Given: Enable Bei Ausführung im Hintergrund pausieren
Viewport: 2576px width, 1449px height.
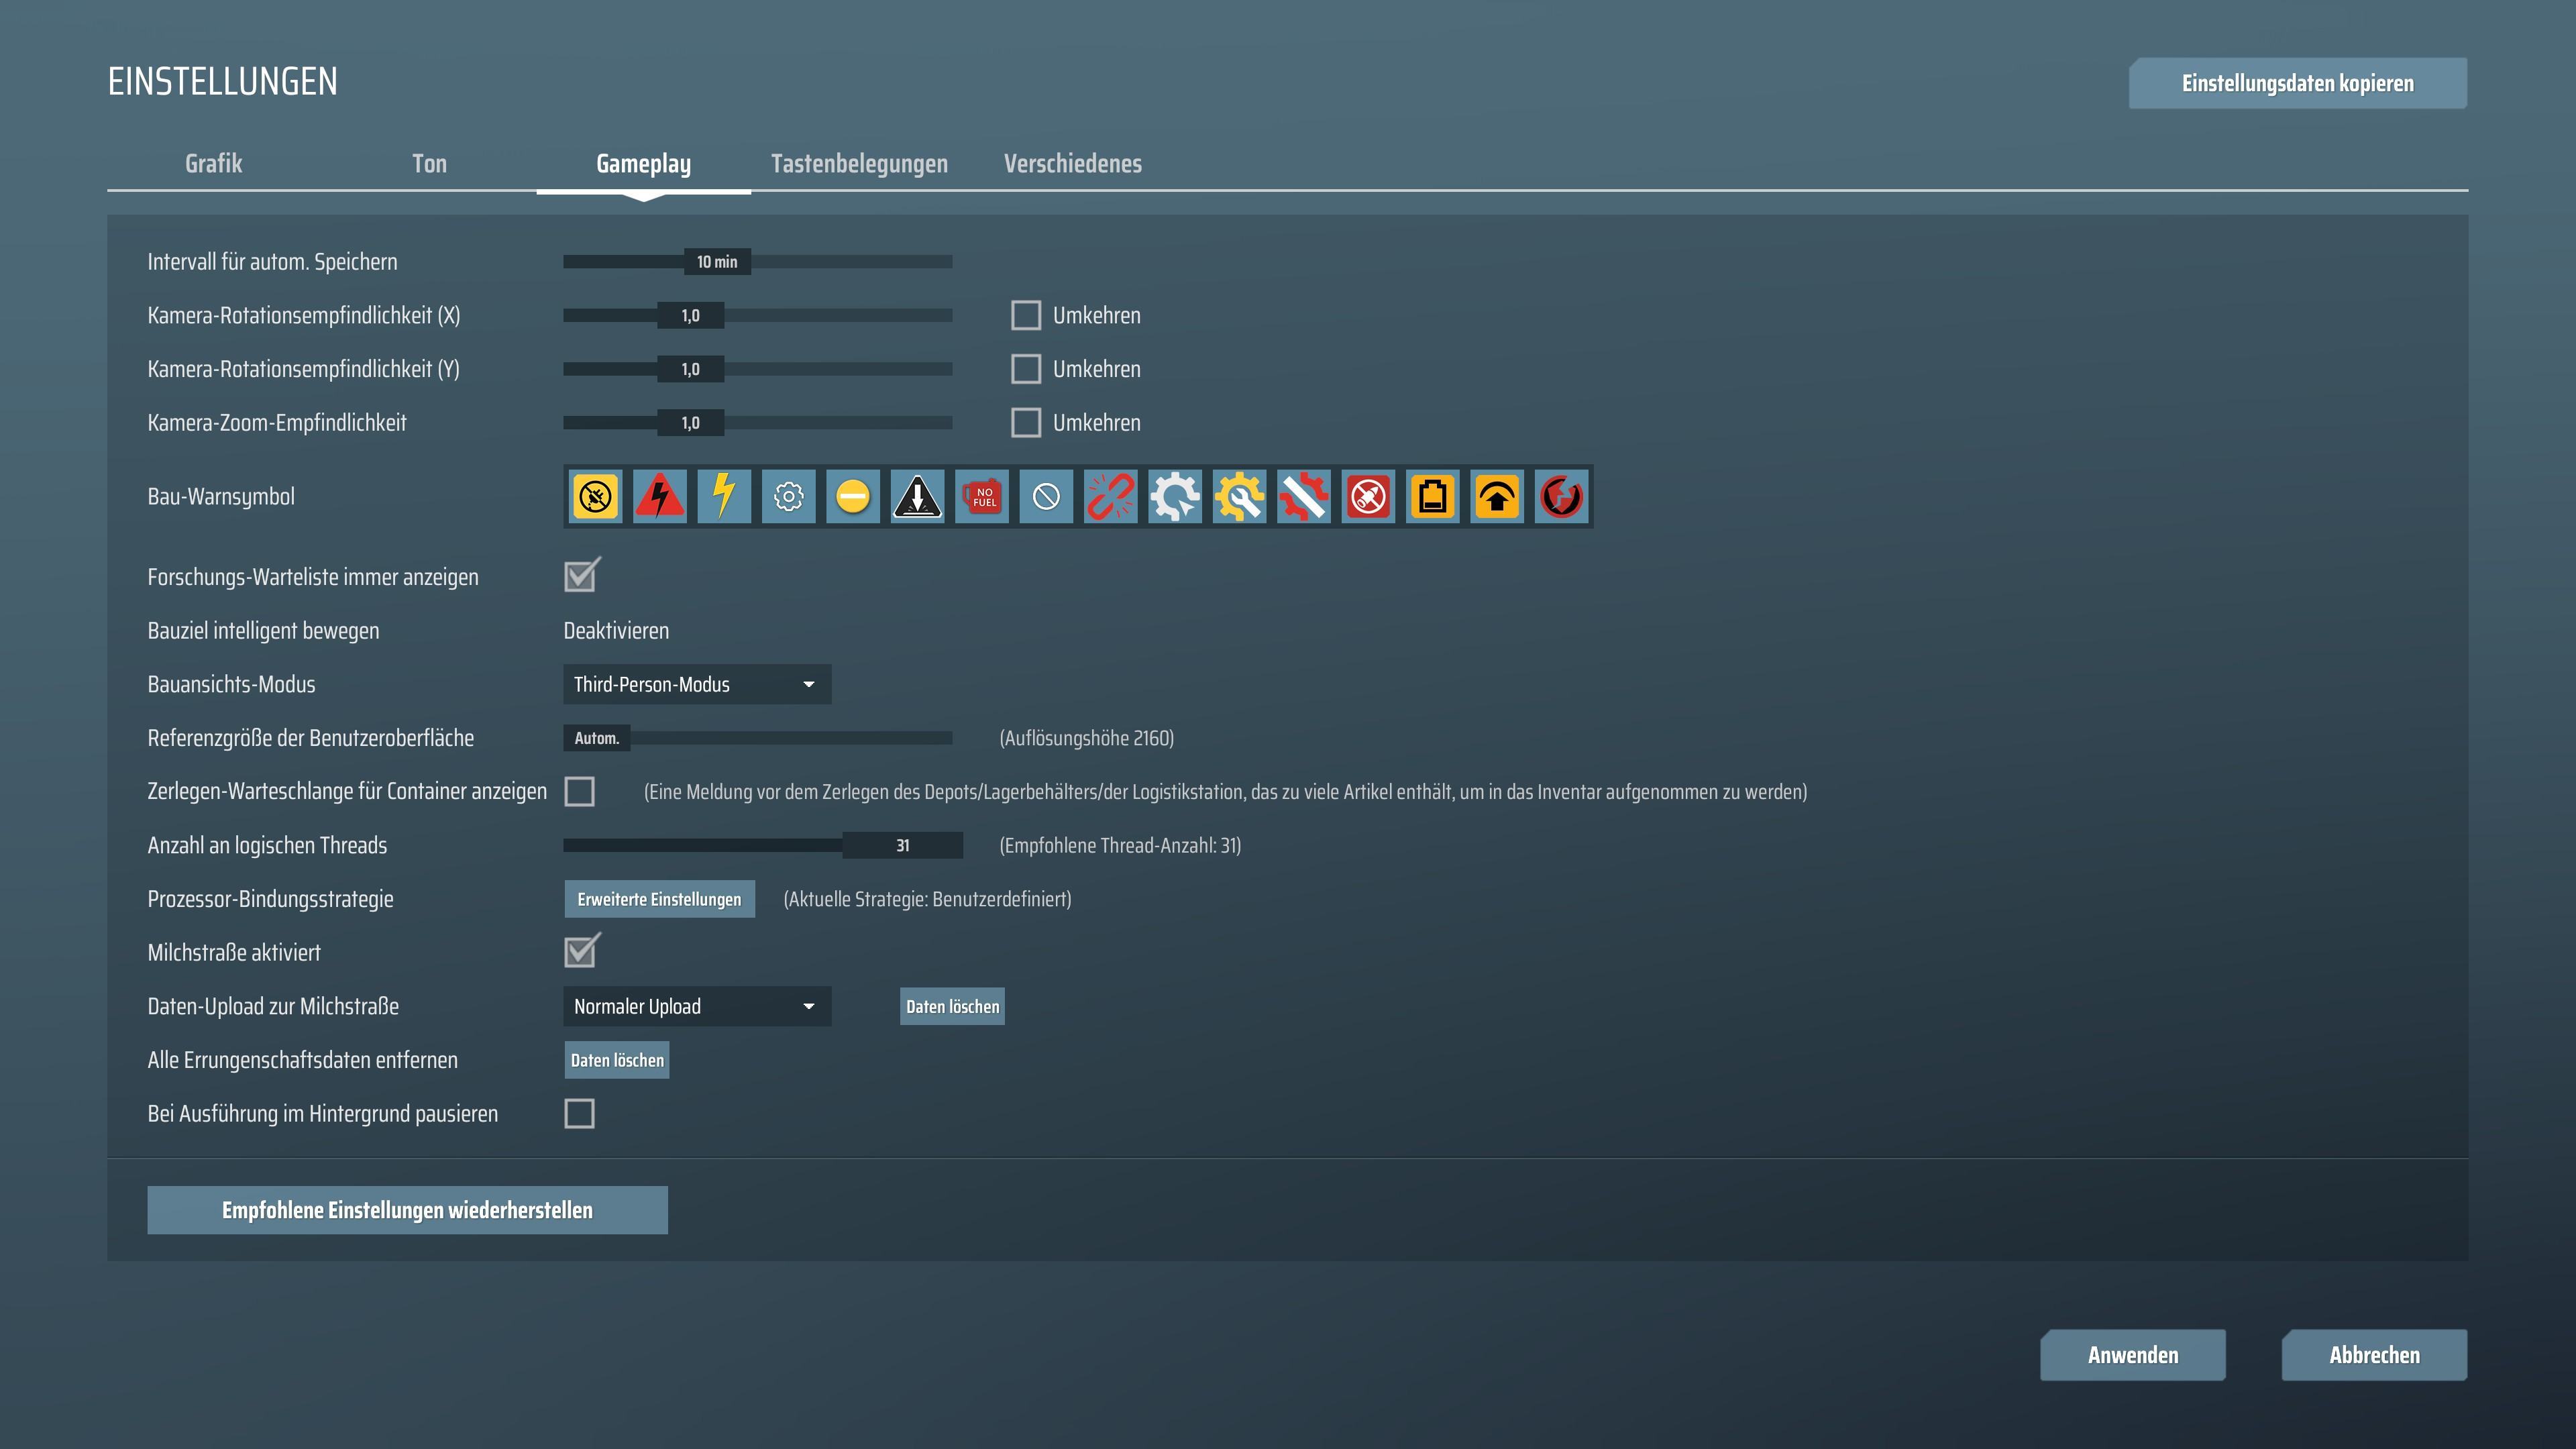Looking at the screenshot, I should [x=580, y=1114].
